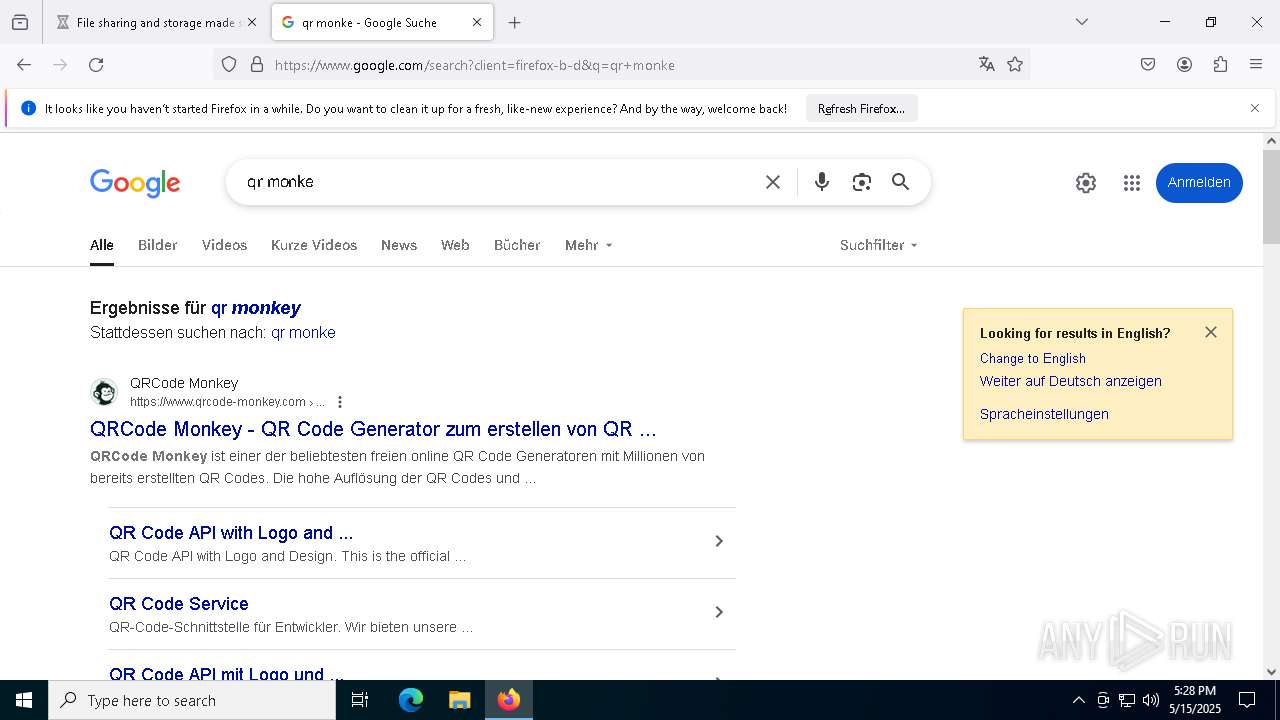Viewport: 1280px width, 720px height.
Task: Select the Web search tab
Action: (455, 245)
